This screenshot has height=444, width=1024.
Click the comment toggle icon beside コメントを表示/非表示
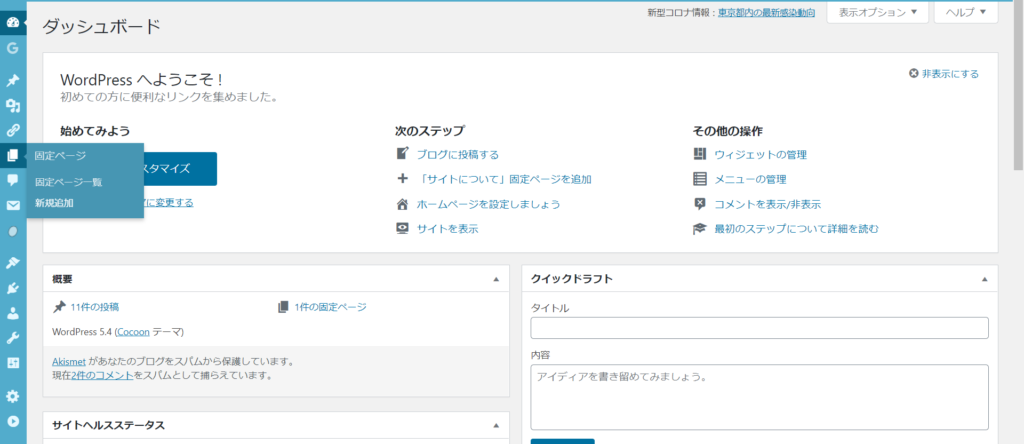point(700,204)
